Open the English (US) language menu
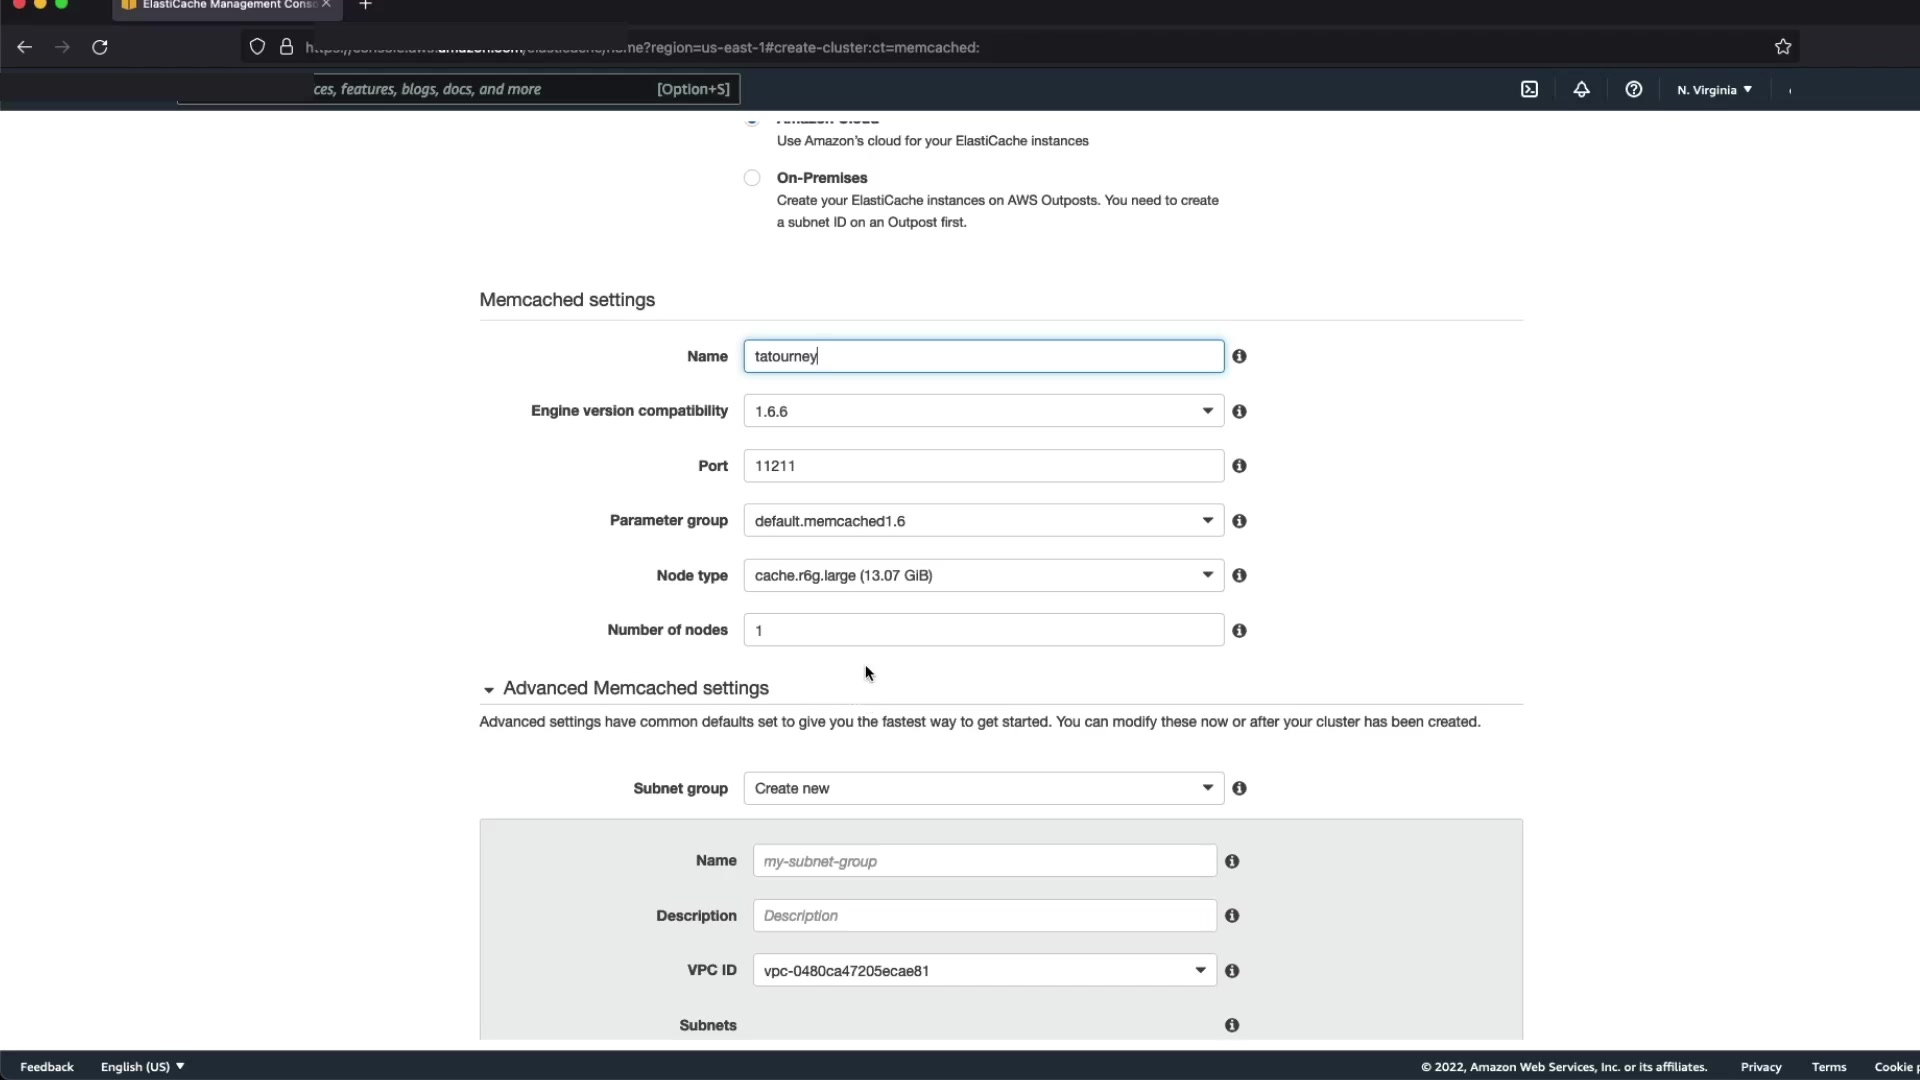 click(x=142, y=1067)
